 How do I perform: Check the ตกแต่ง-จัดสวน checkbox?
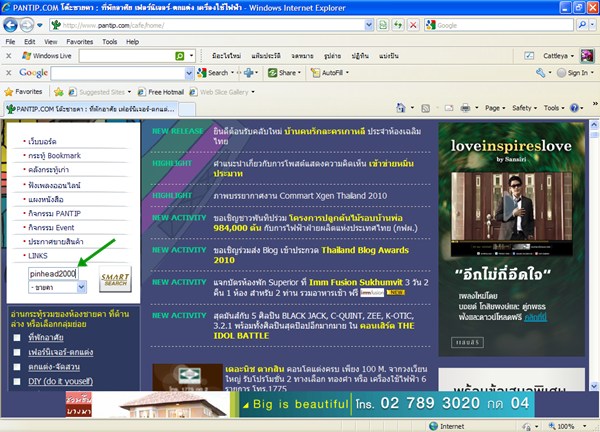[x=17, y=367]
